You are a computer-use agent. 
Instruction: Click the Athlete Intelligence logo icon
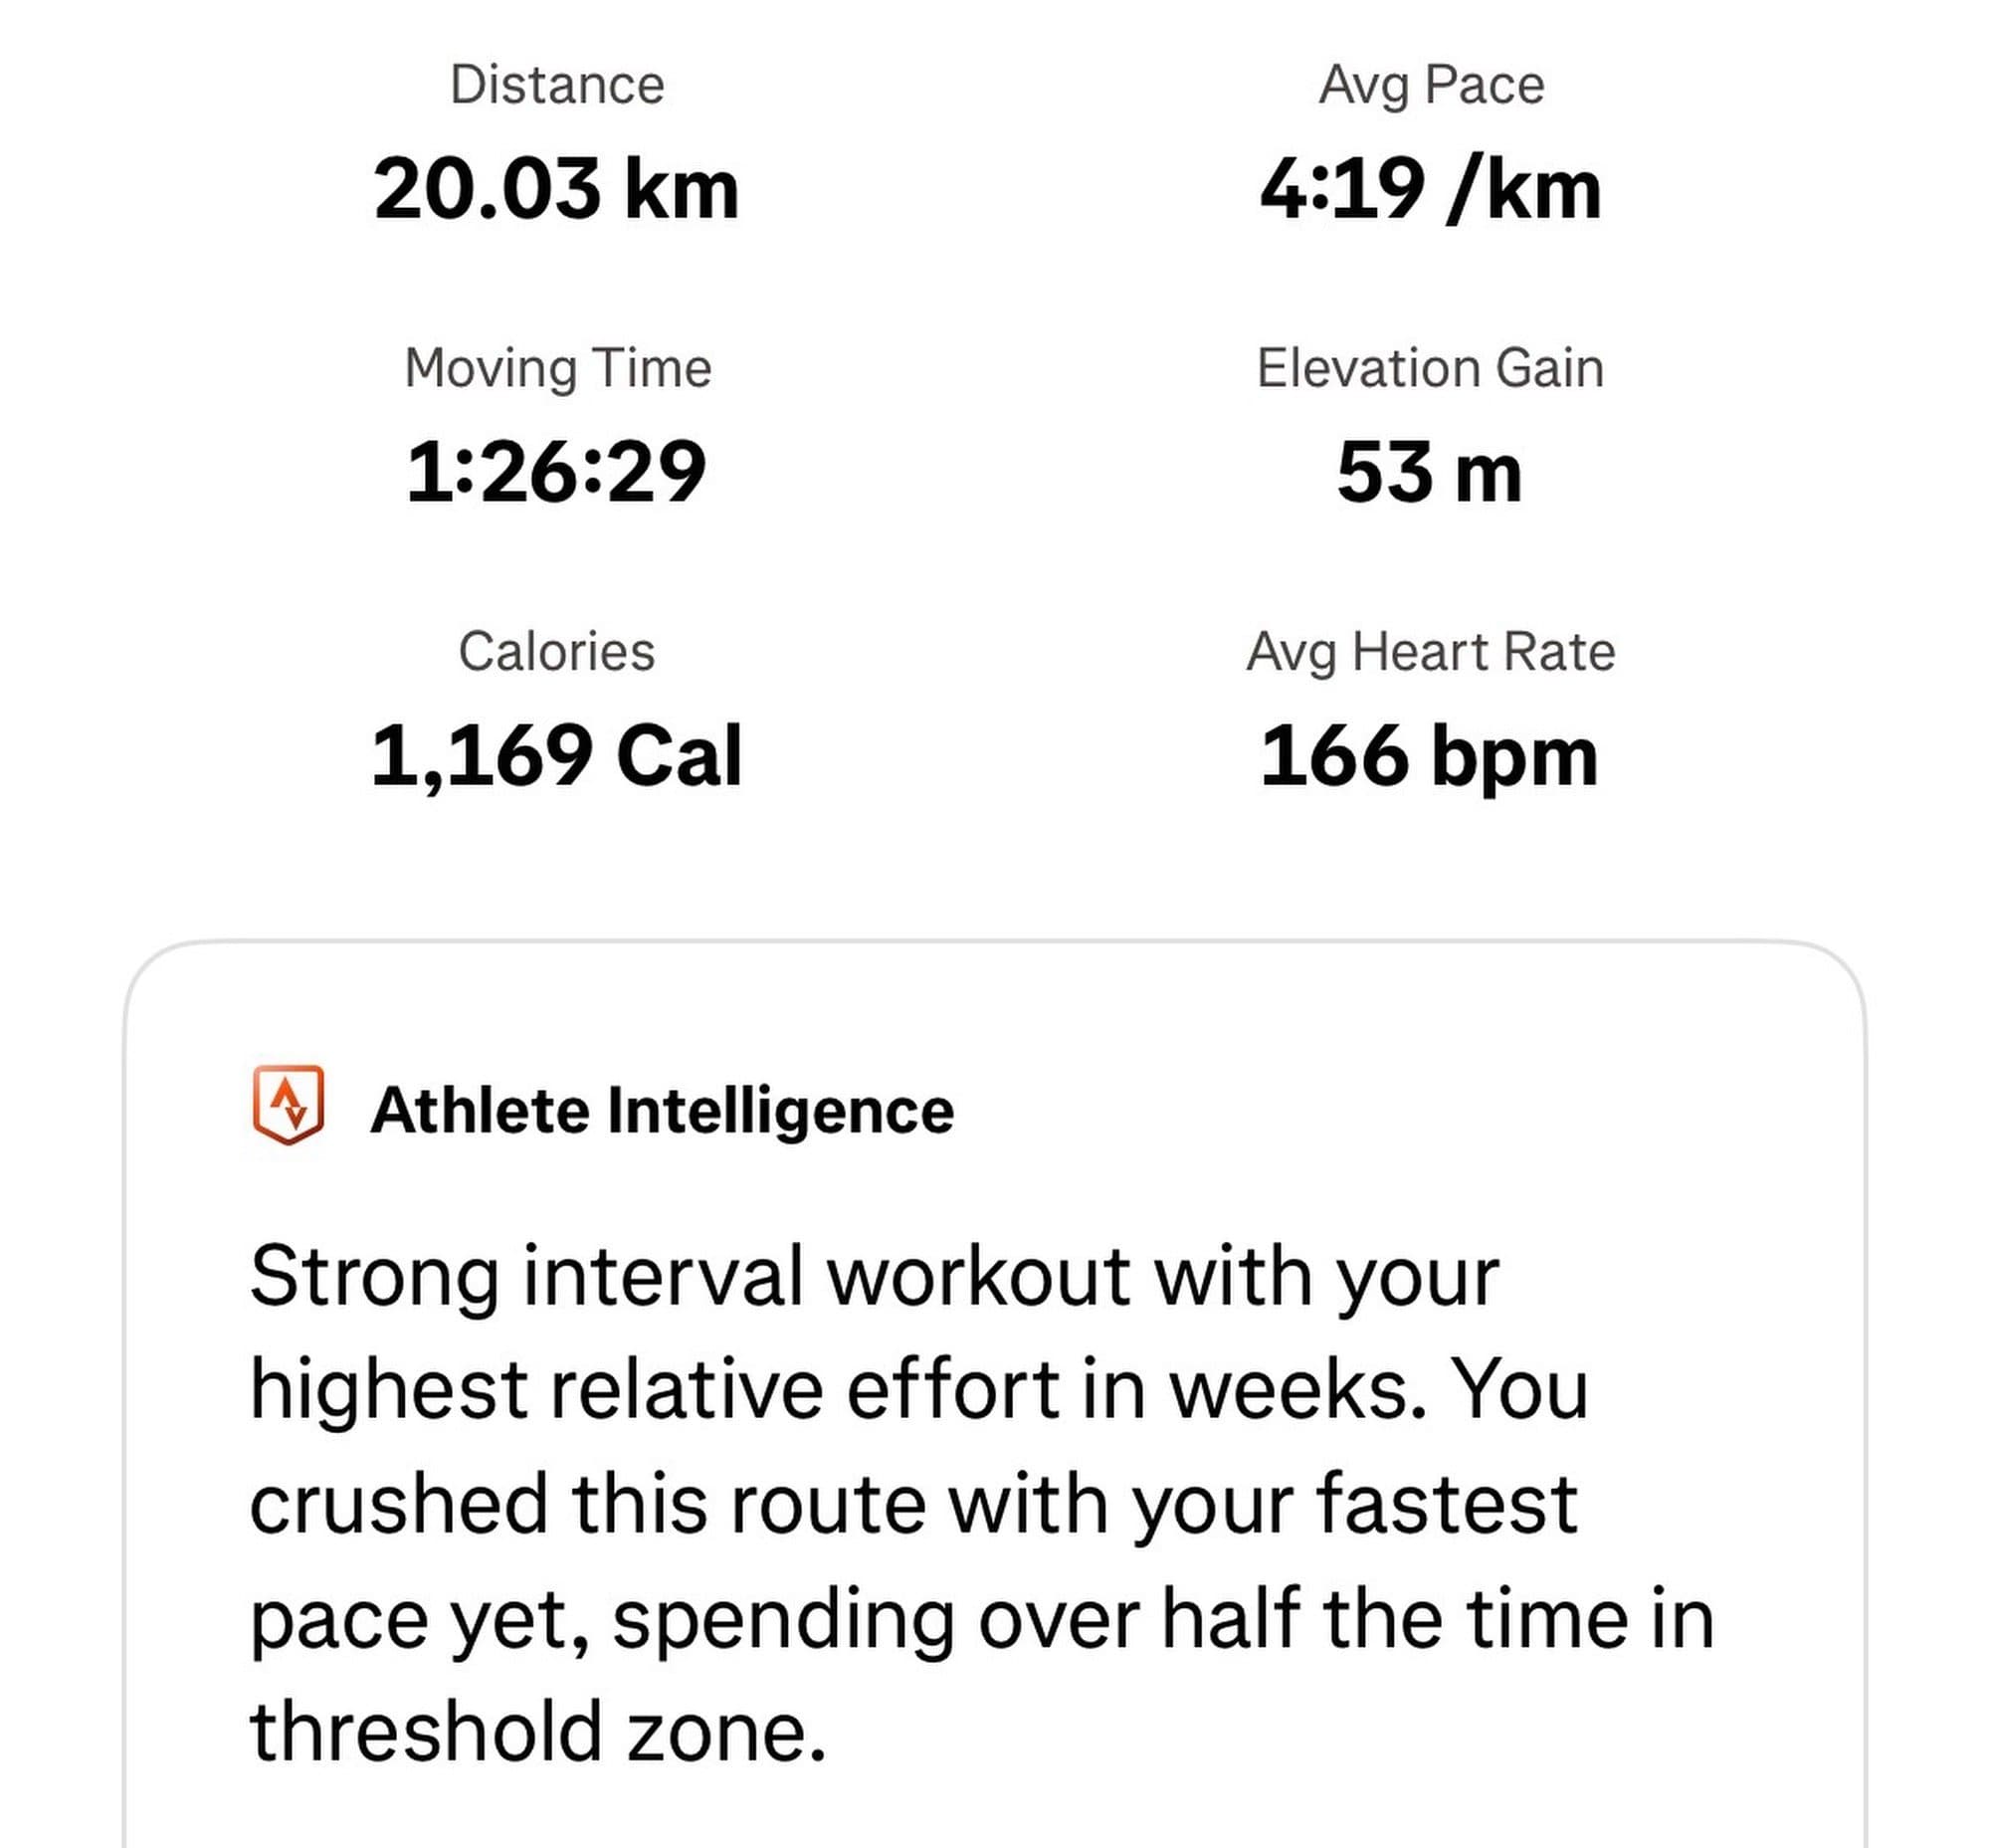point(288,1105)
